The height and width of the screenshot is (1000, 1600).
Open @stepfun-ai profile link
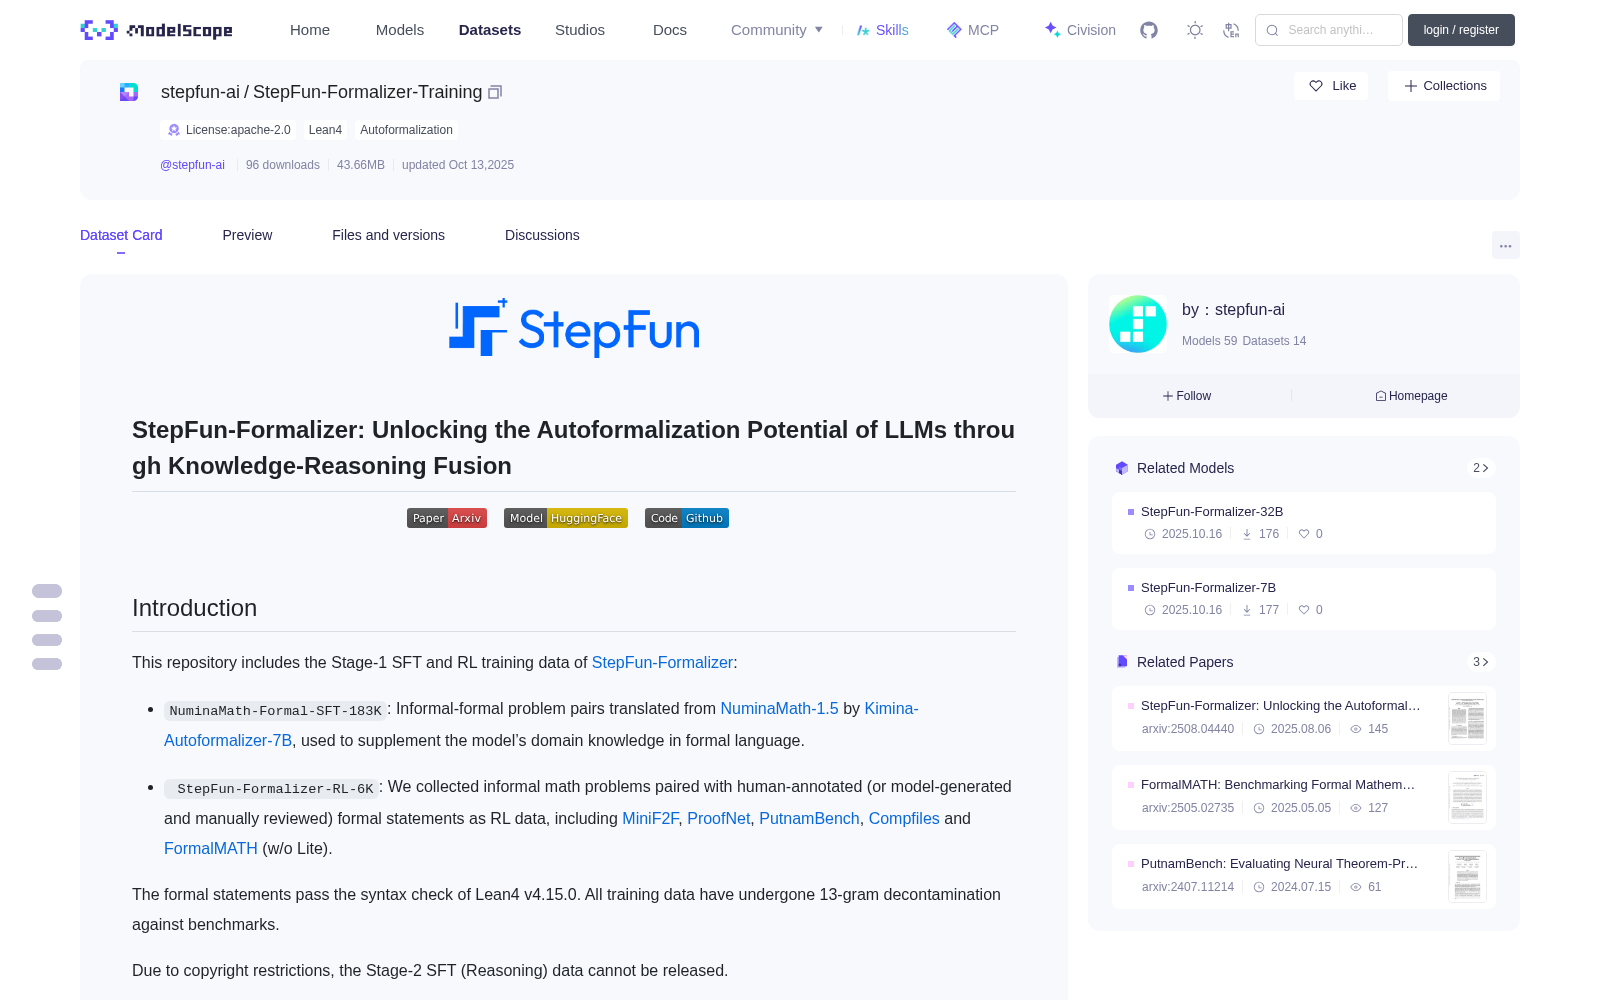coord(192,165)
